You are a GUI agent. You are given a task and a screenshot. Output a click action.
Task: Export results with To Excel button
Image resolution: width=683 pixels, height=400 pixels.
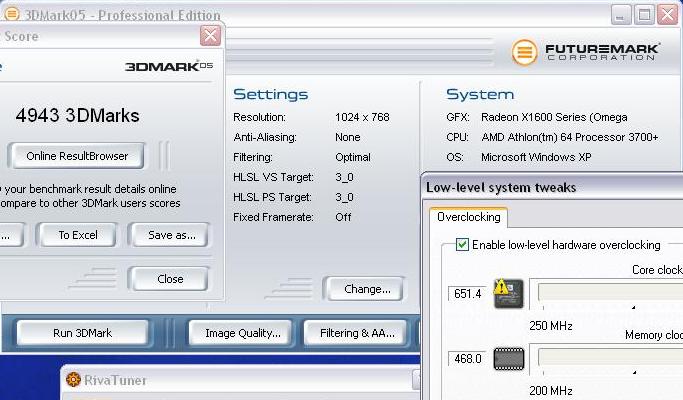tap(78, 235)
